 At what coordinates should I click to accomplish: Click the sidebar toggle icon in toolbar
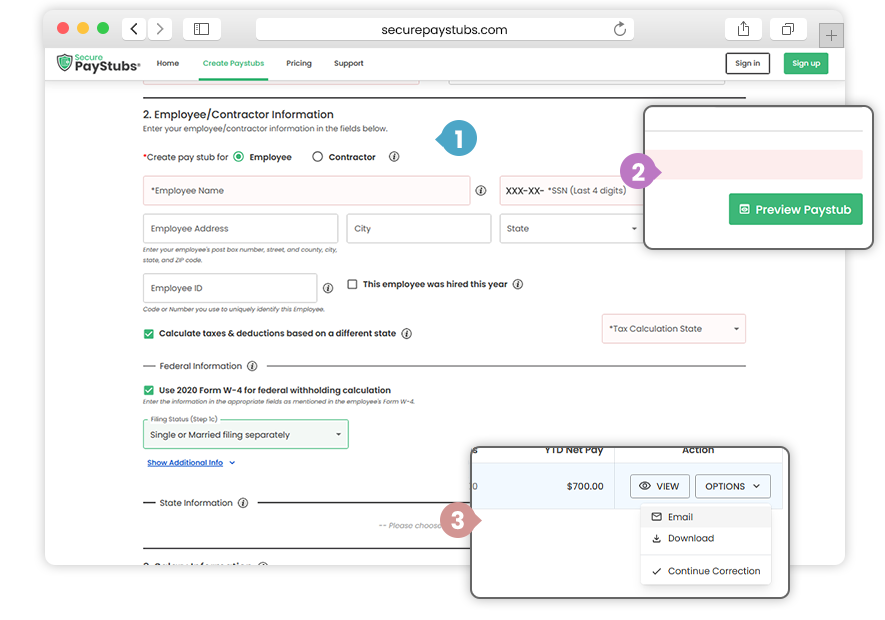click(x=201, y=29)
